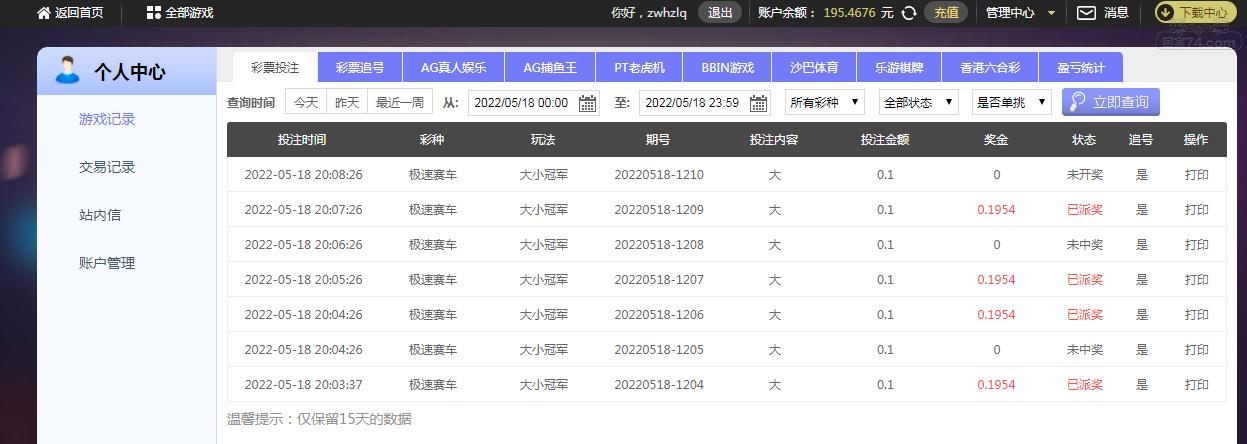Viewport: 1247px width, 444px height.
Task: Click 打印 for period 20220518-1206
Action: click(x=1196, y=315)
